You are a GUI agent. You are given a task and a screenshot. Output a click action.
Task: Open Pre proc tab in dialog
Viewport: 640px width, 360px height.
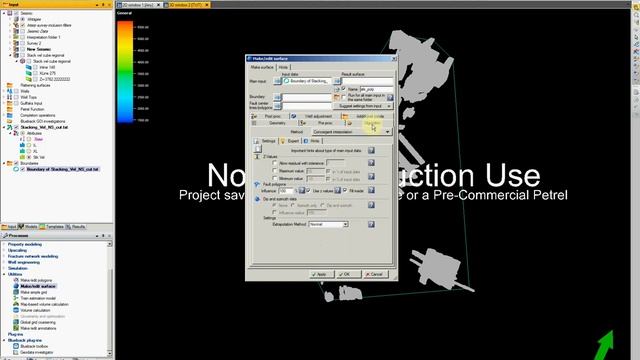[322, 122]
